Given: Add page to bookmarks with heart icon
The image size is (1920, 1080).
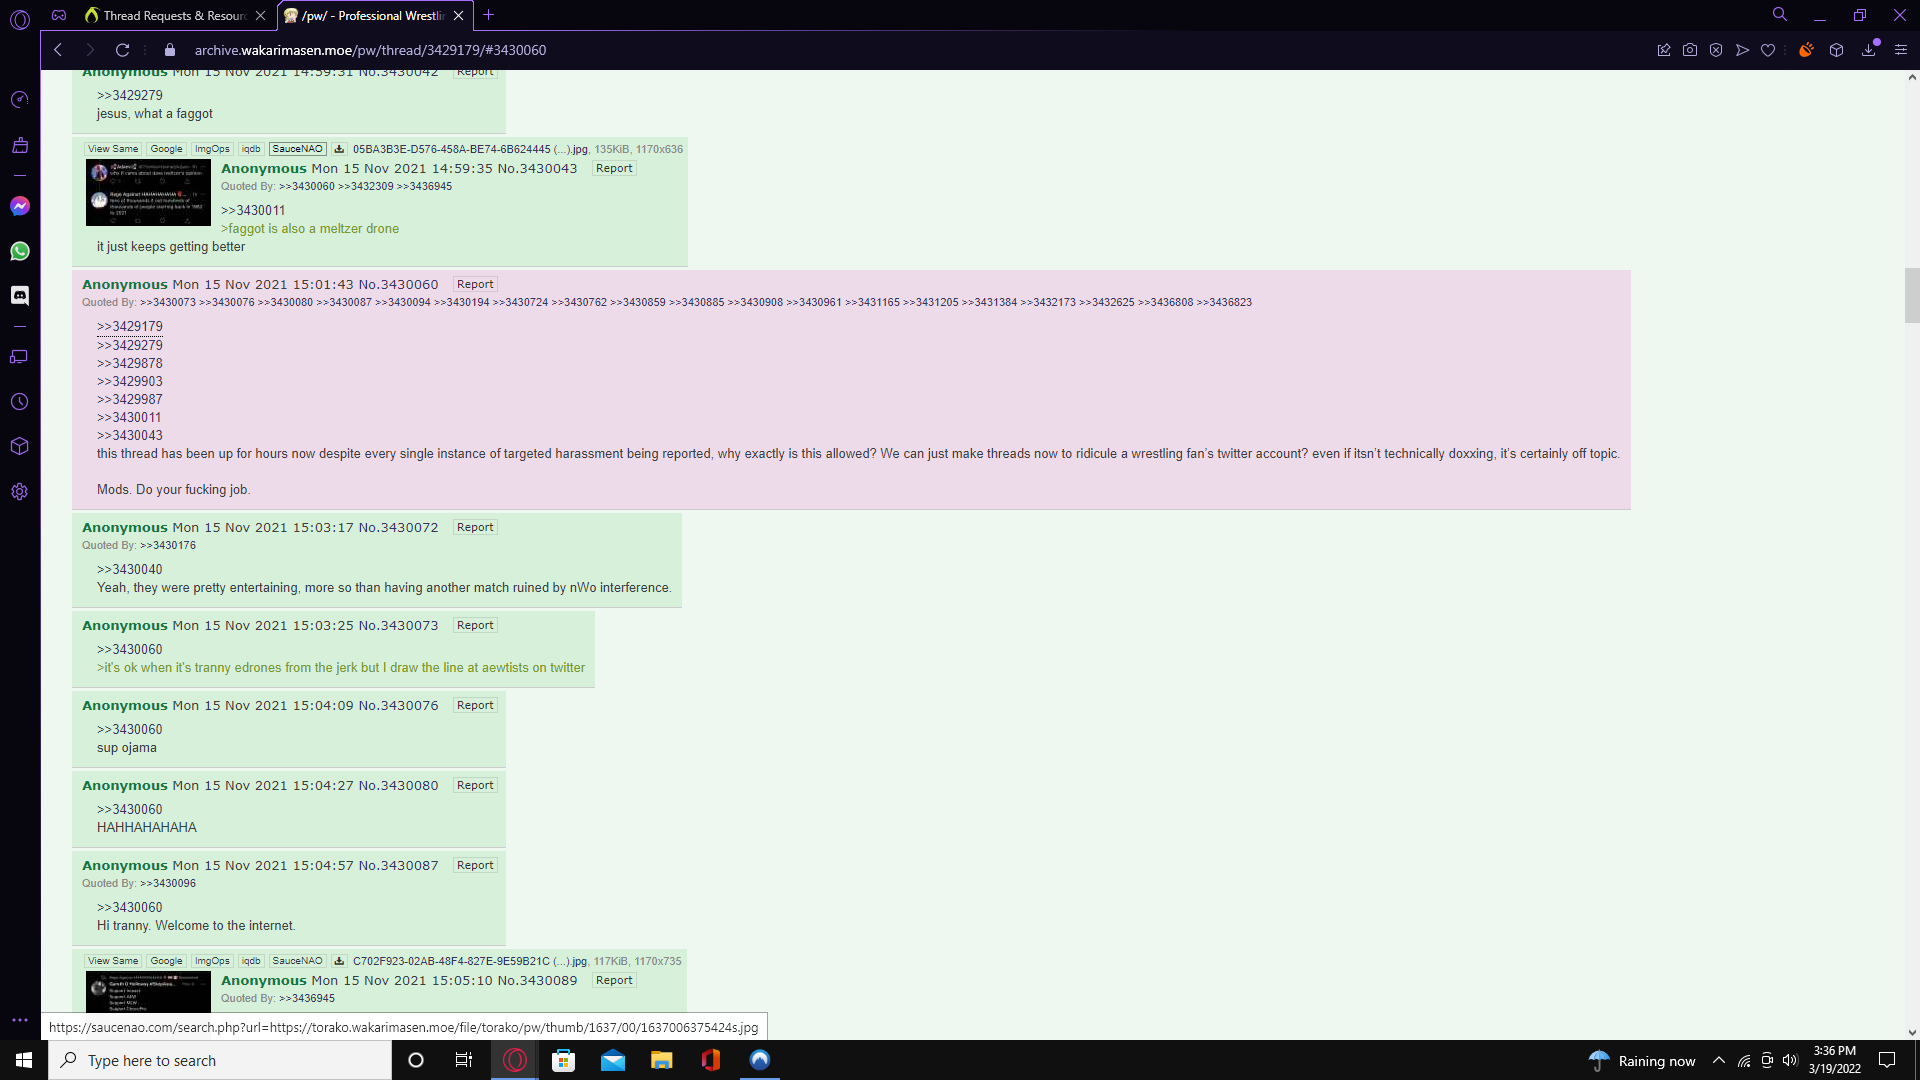Looking at the screenshot, I should coord(1768,50).
